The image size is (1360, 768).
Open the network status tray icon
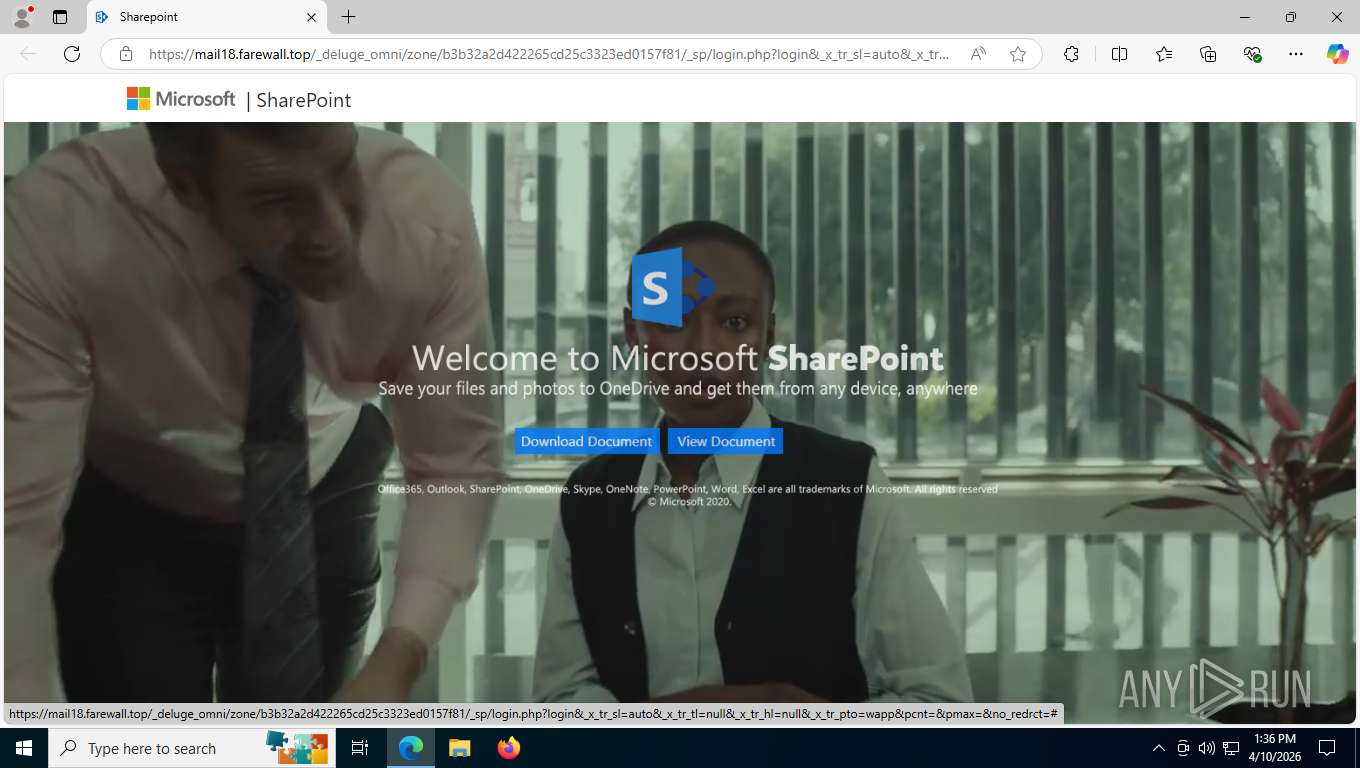[x=1232, y=748]
